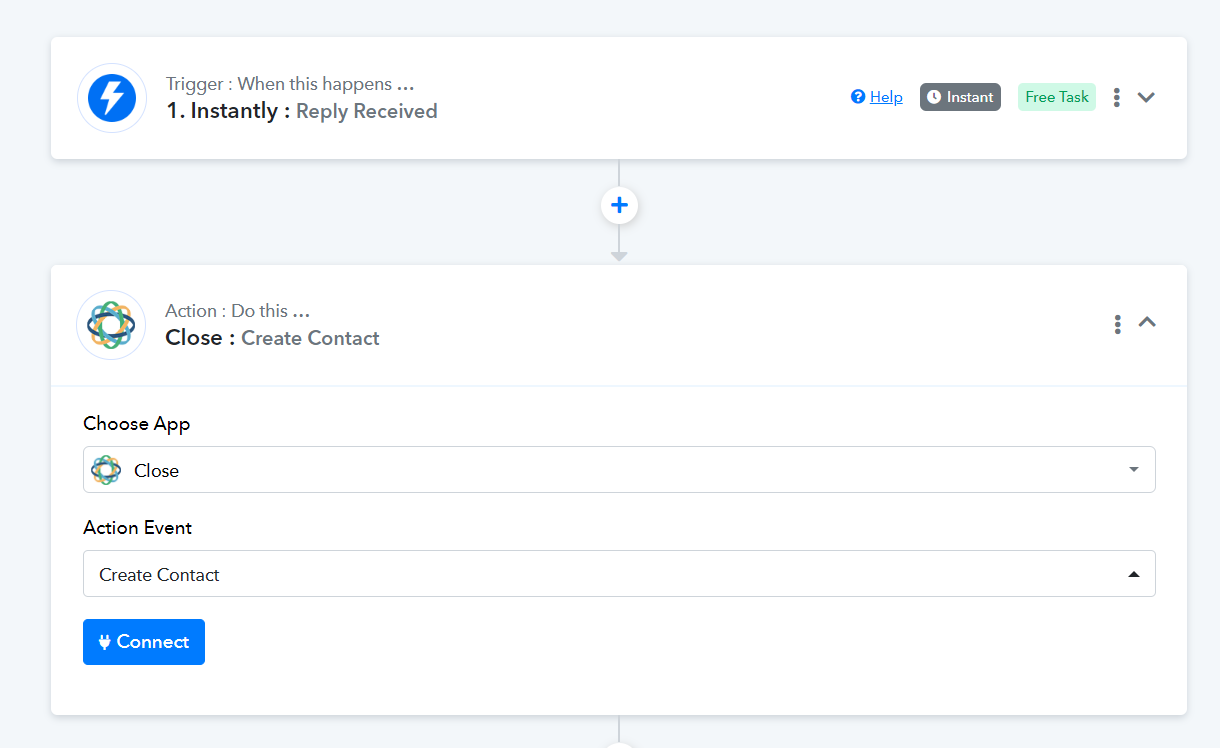Click the small Close logo inside Choose App field
This screenshot has width=1220, height=748.
(x=106, y=470)
